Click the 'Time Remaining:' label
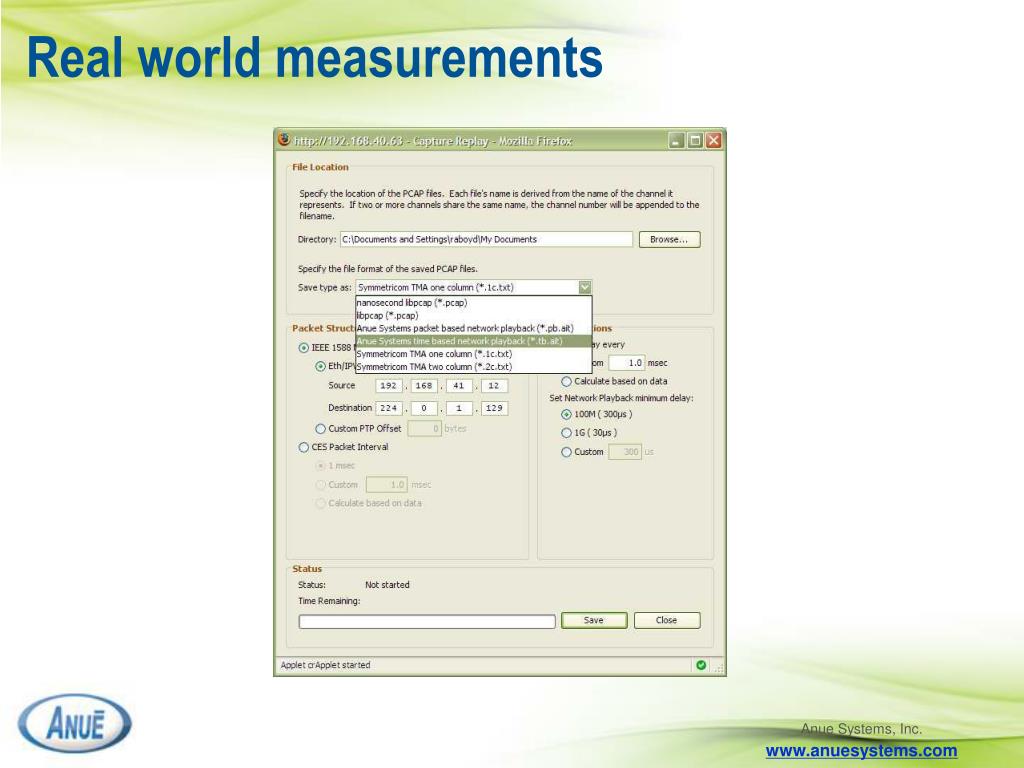 coord(329,601)
